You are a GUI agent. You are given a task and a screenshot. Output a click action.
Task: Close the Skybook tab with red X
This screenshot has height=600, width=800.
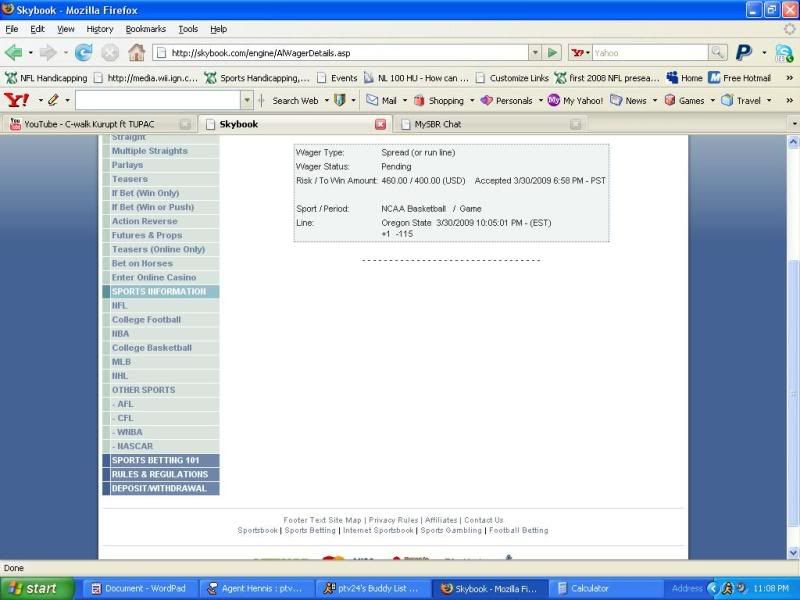pyautogui.click(x=380, y=124)
